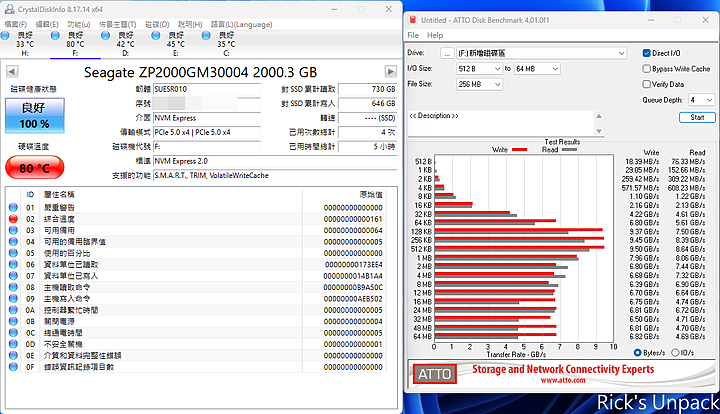Click the blue status orb for attribute 0A

pos(13,310)
